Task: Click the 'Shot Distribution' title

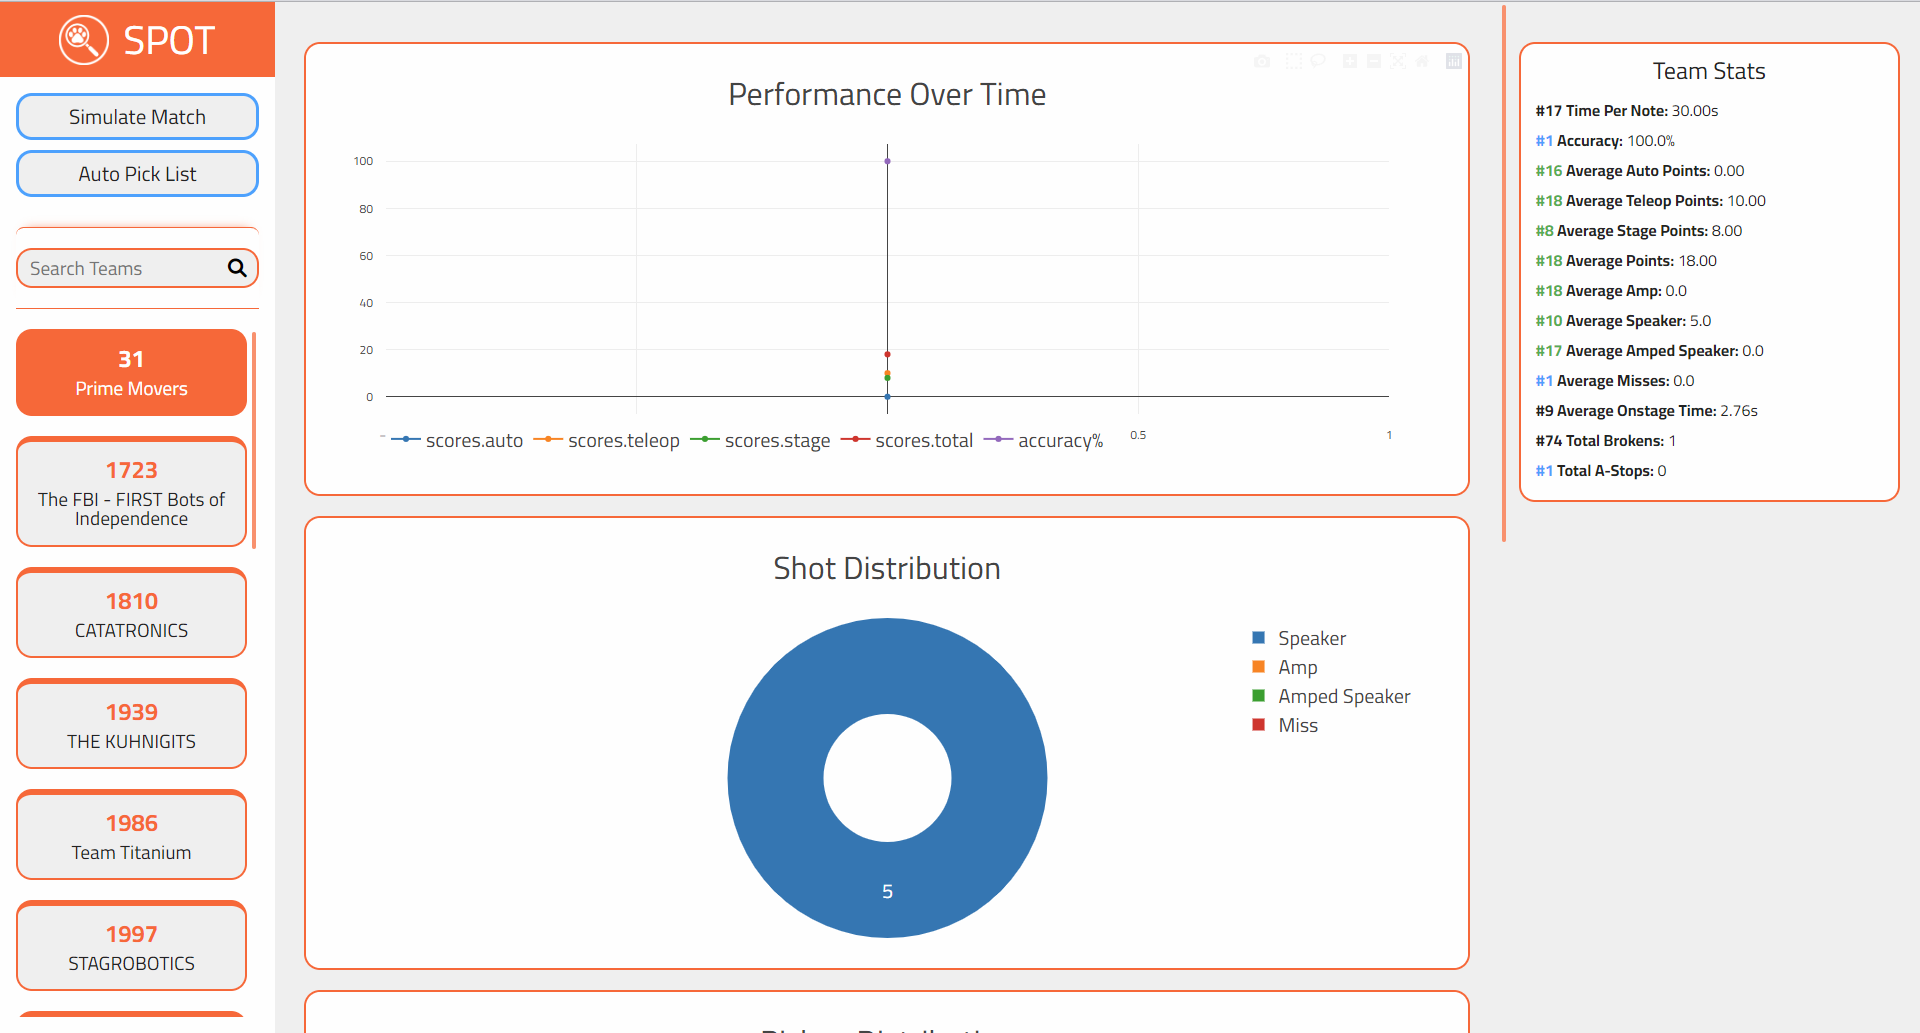Action: pyautogui.click(x=887, y=568)
